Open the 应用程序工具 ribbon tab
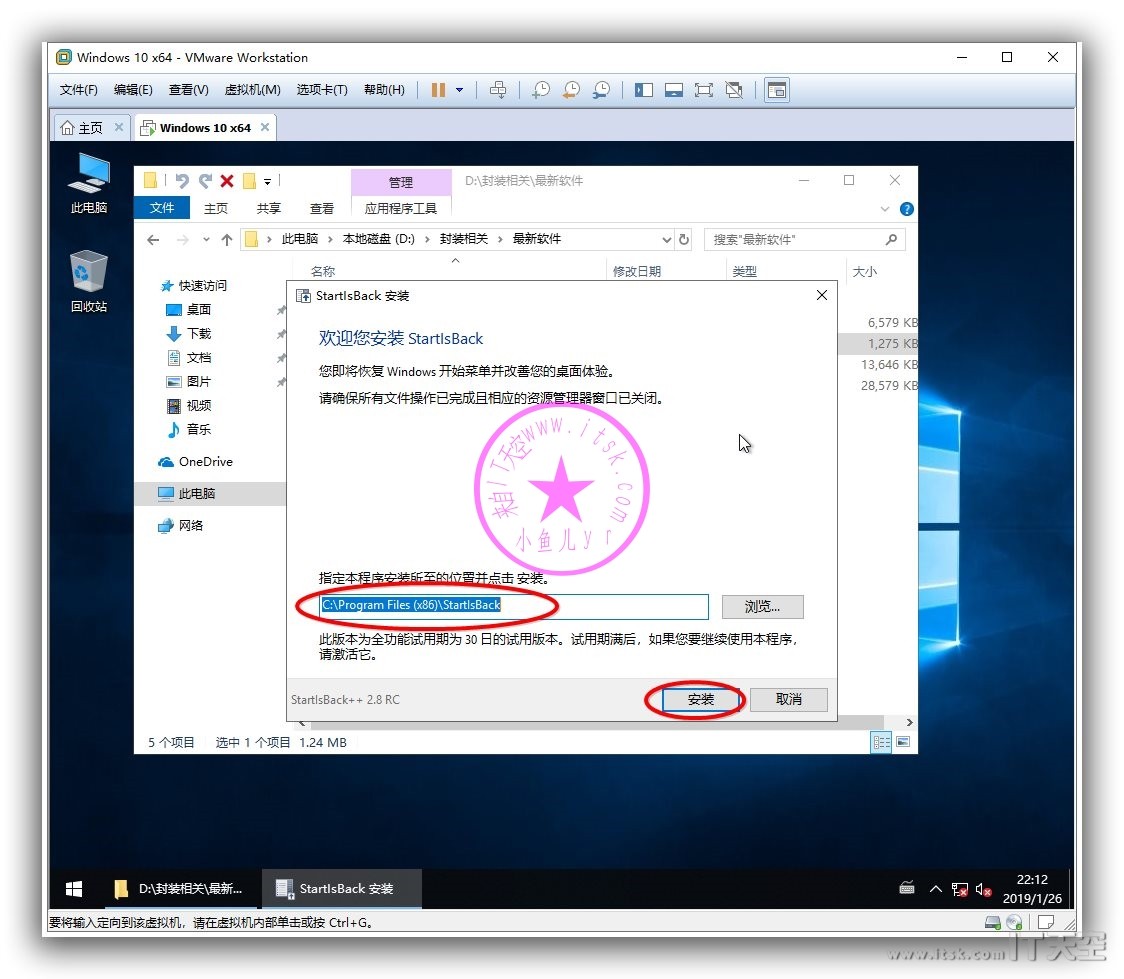1124x979 pixels. click(x=401, y=208)
